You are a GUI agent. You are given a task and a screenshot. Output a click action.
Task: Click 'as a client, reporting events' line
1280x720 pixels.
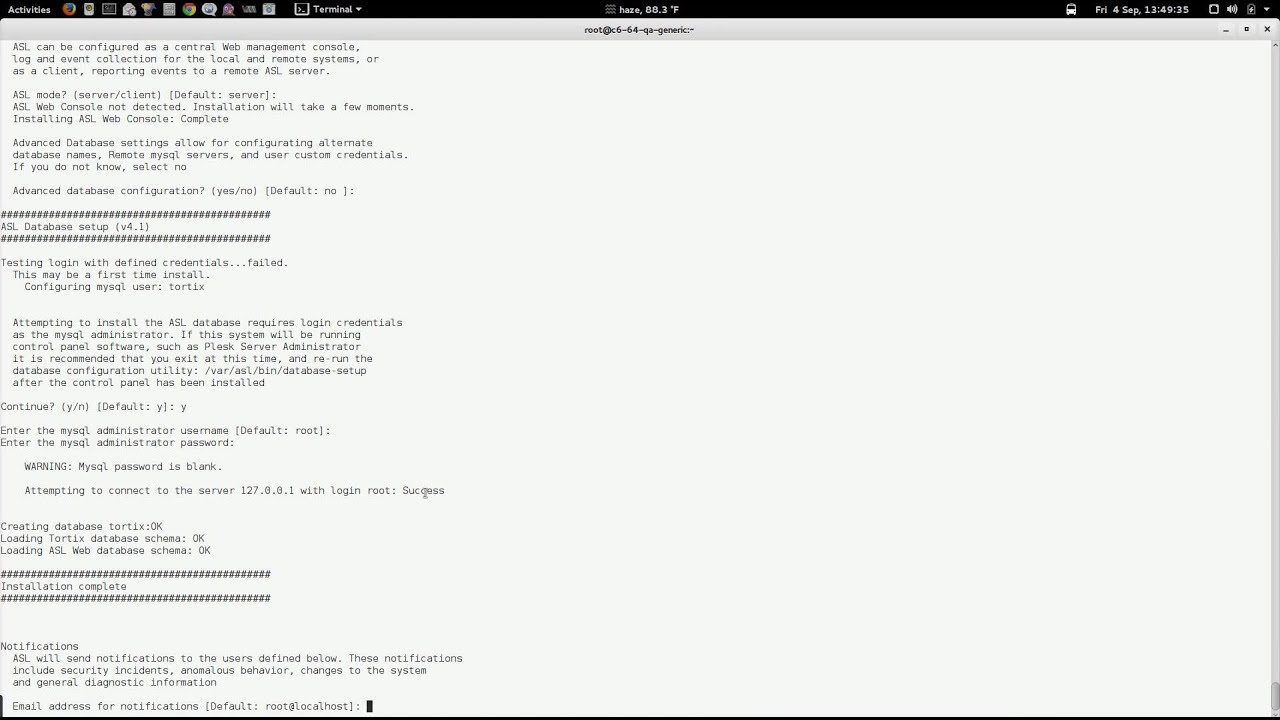(171, 71)
